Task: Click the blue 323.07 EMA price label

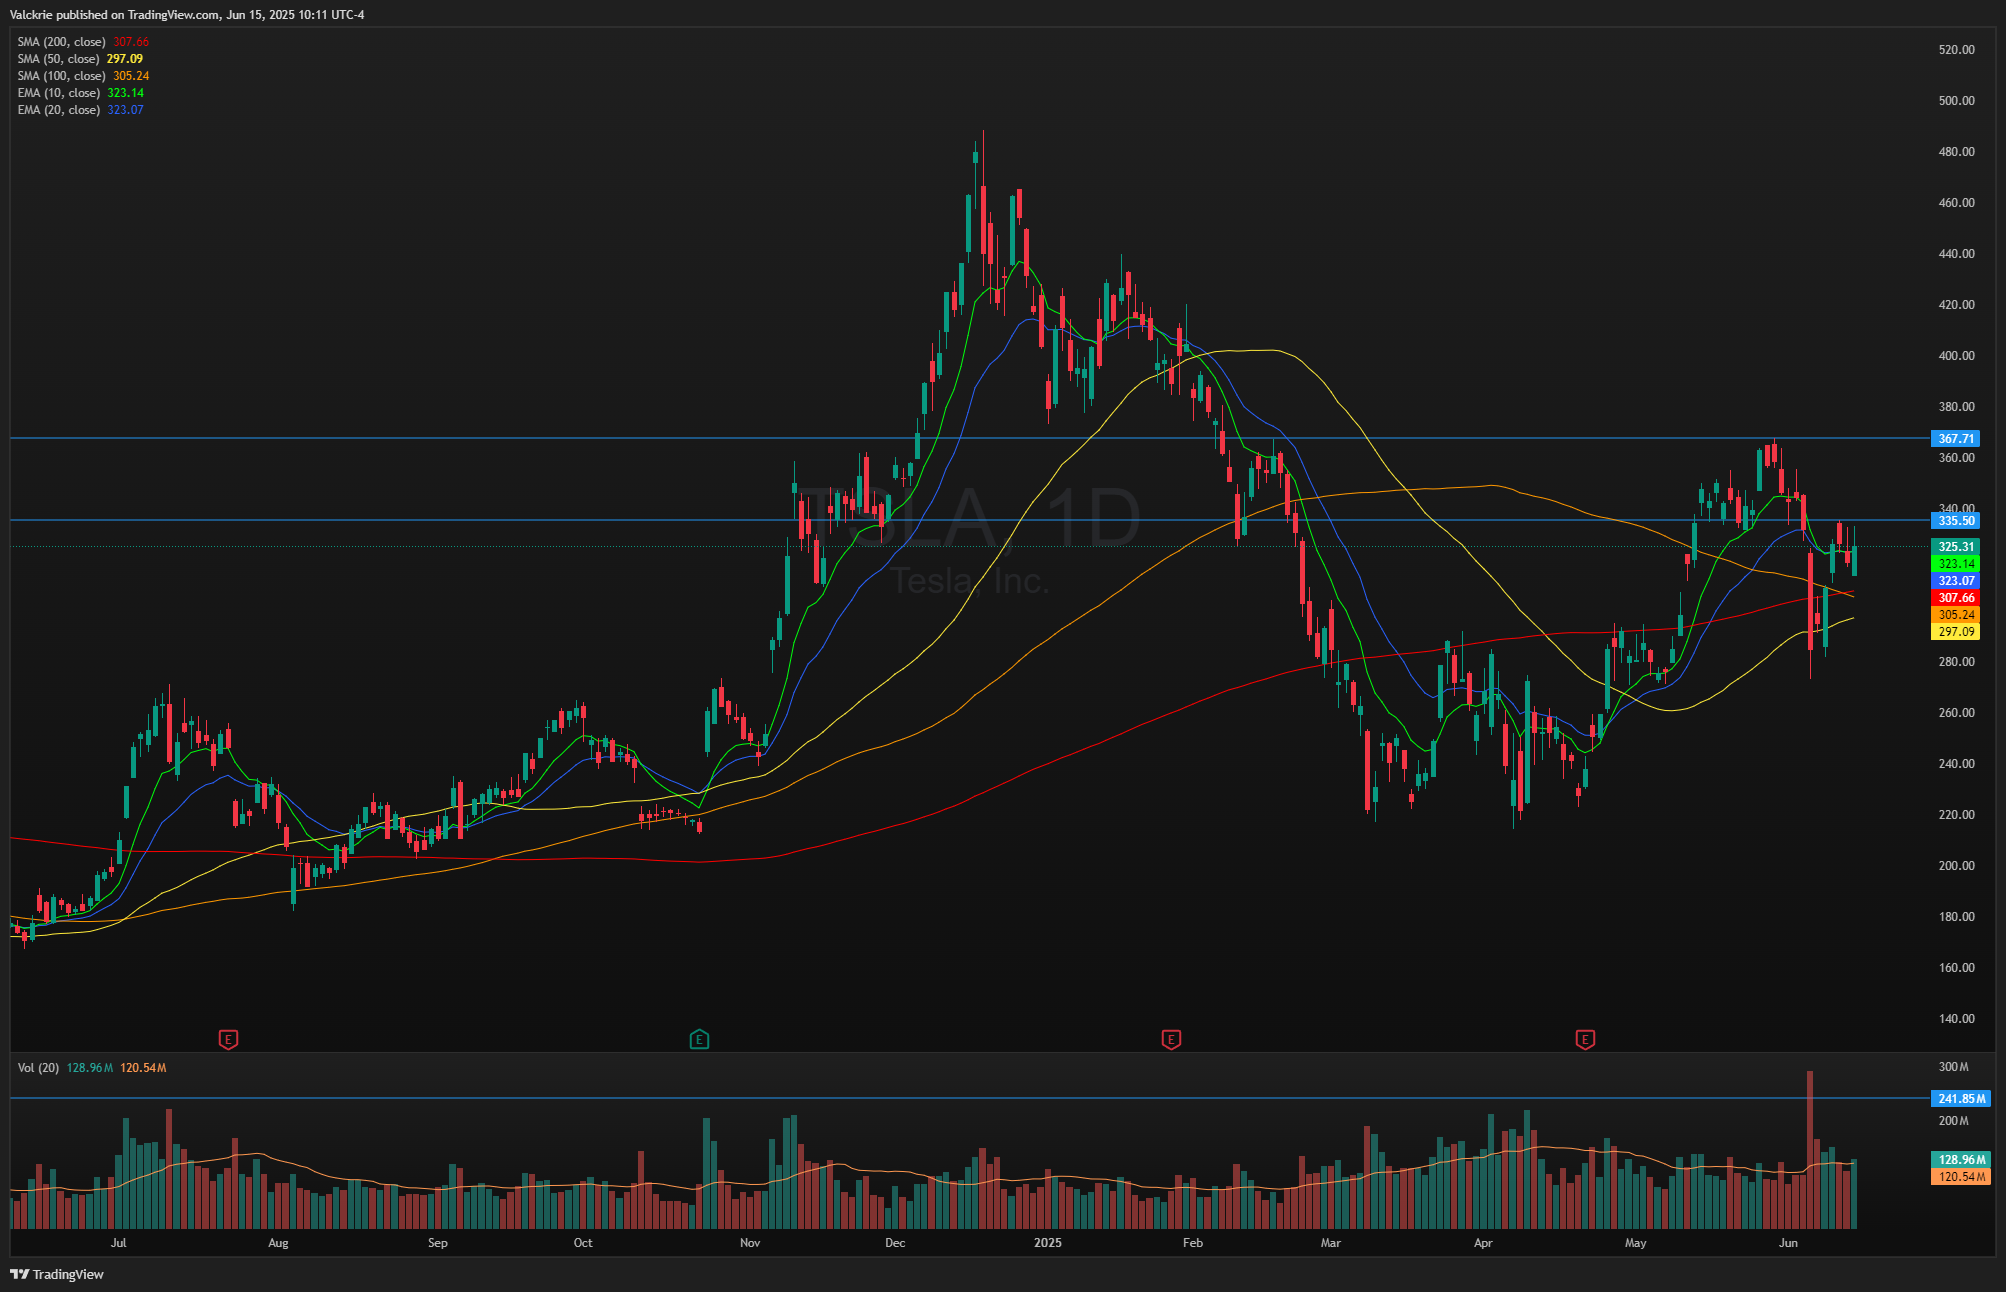Action: point(1955,581)
